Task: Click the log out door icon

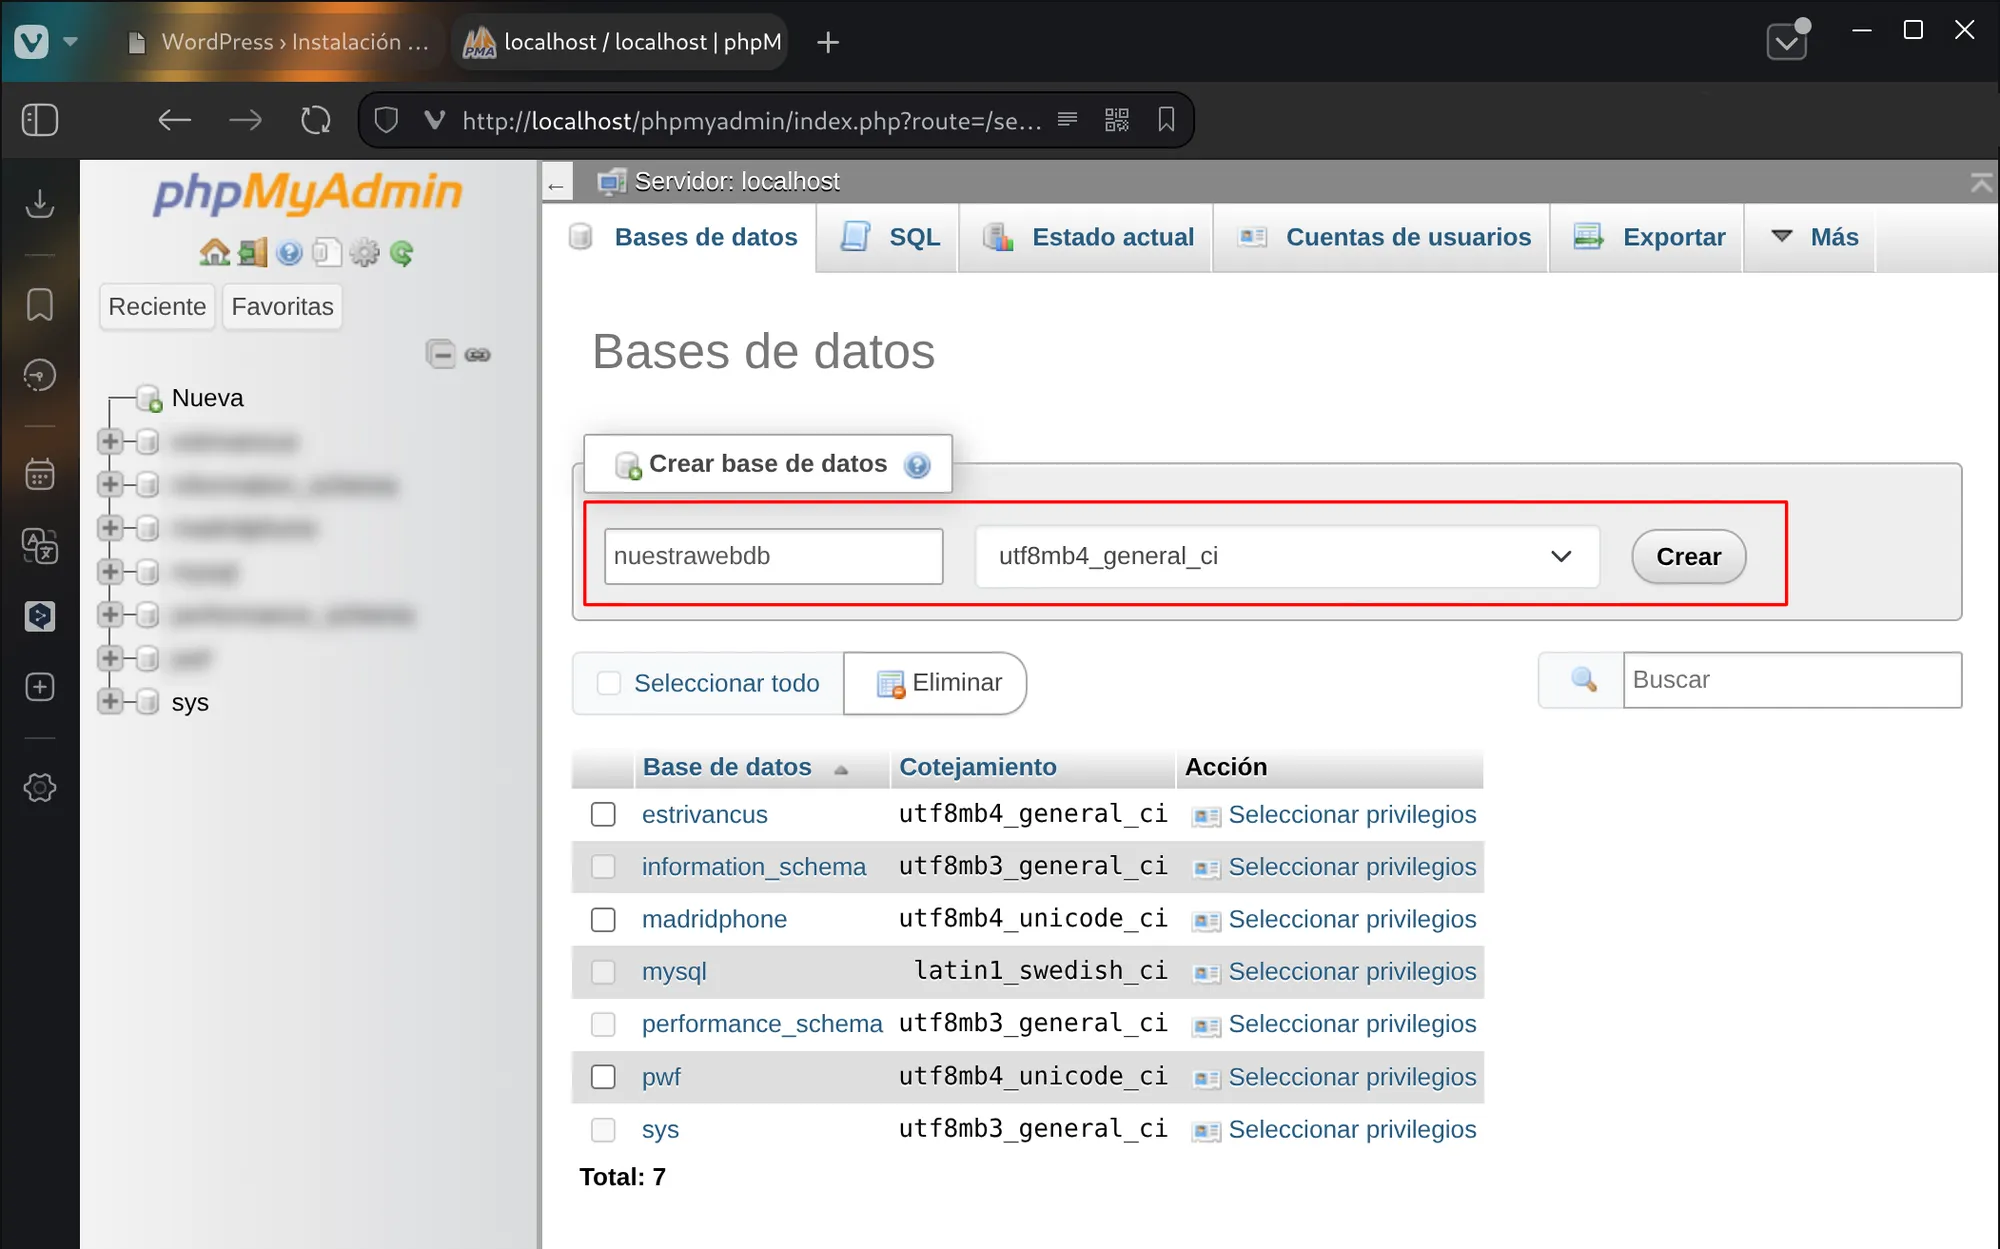Action: click(252, 253)
